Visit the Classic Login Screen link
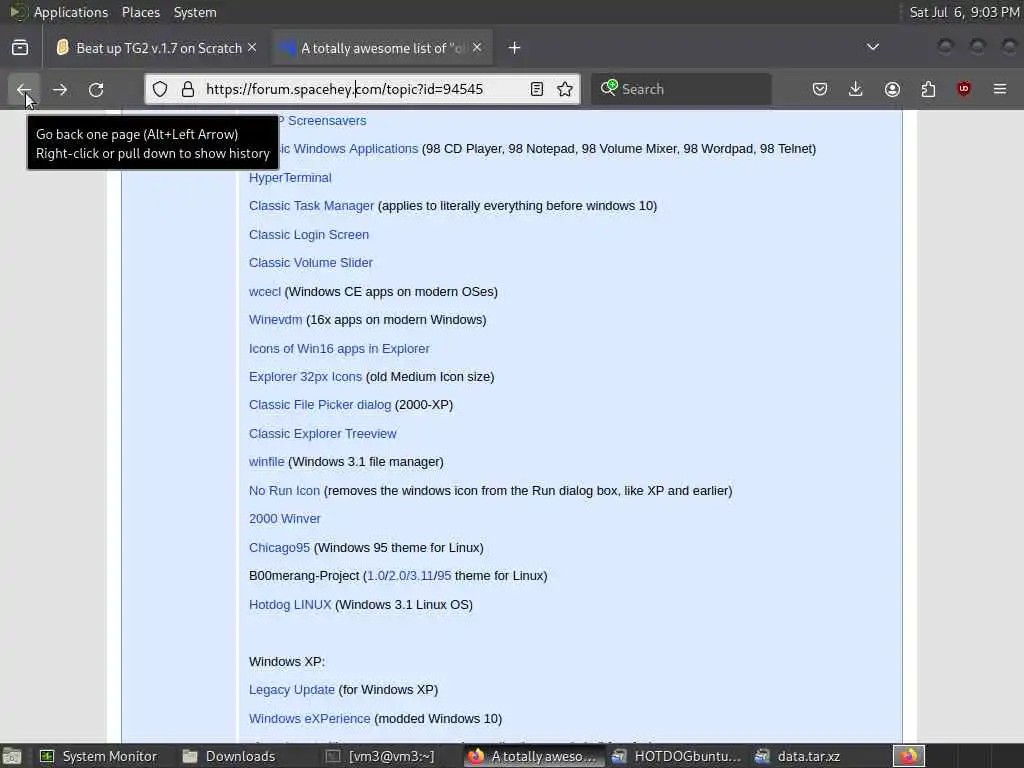This screenshot has width=1024, height=768. coord(309,234)
